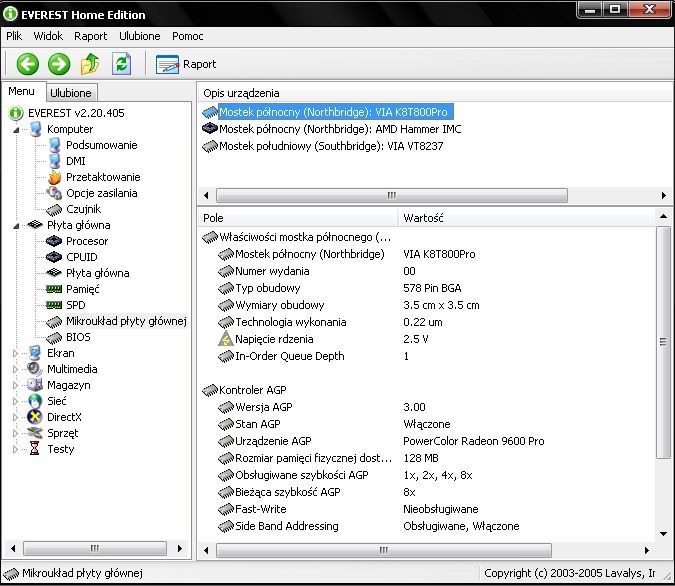Select the Typ obudowy row

point(426,288)
